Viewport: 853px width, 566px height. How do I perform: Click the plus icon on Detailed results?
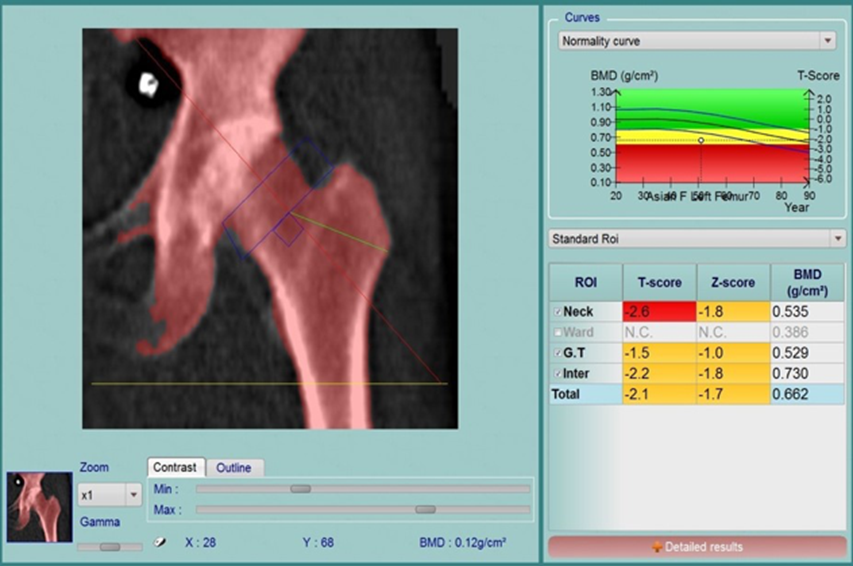pos(656,547)
